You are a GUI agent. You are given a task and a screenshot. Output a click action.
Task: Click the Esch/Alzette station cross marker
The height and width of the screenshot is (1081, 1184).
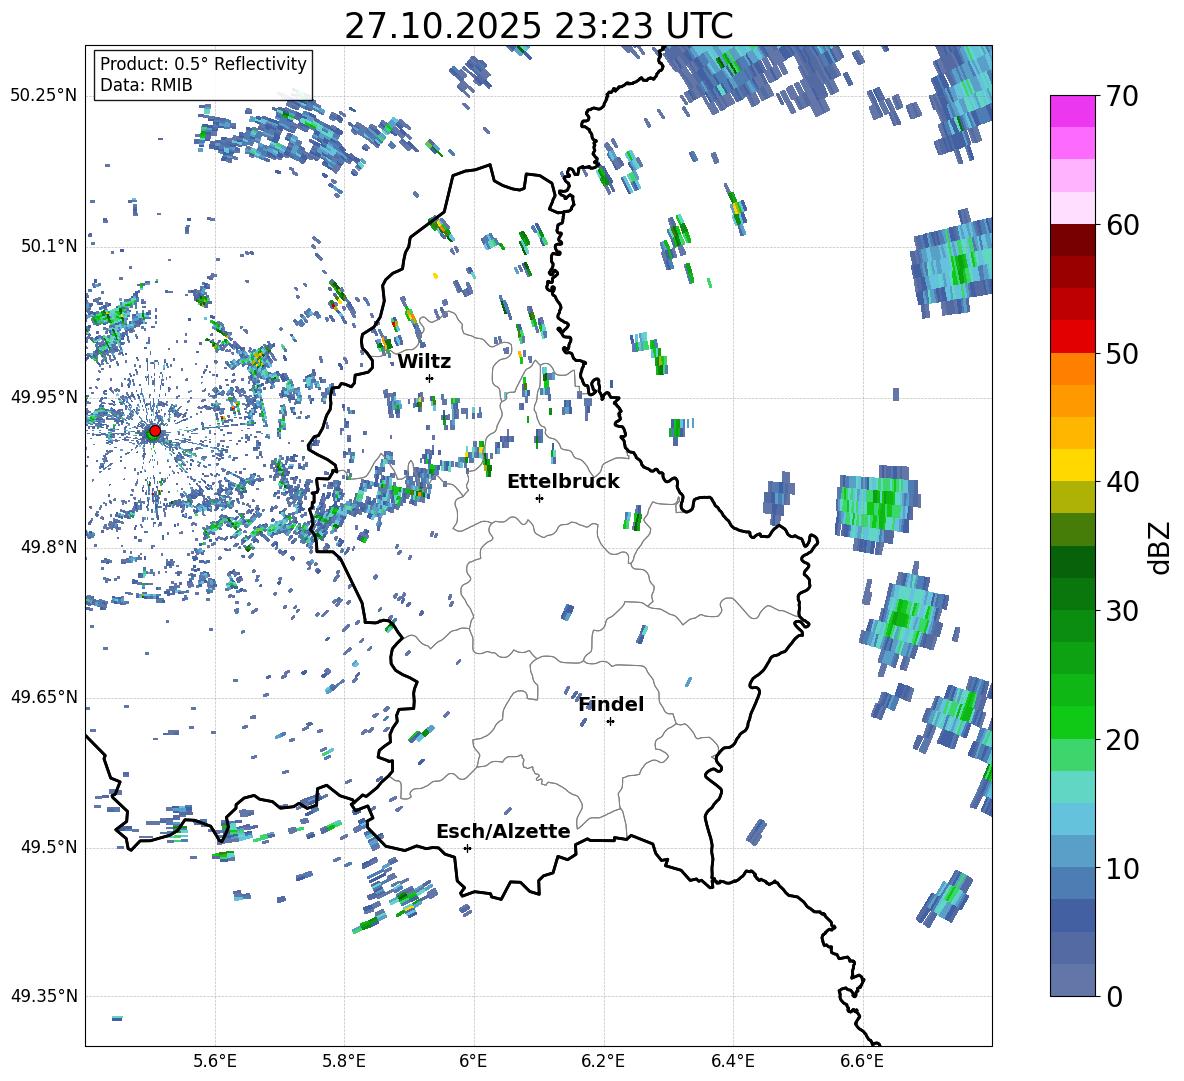coord(467,848)
